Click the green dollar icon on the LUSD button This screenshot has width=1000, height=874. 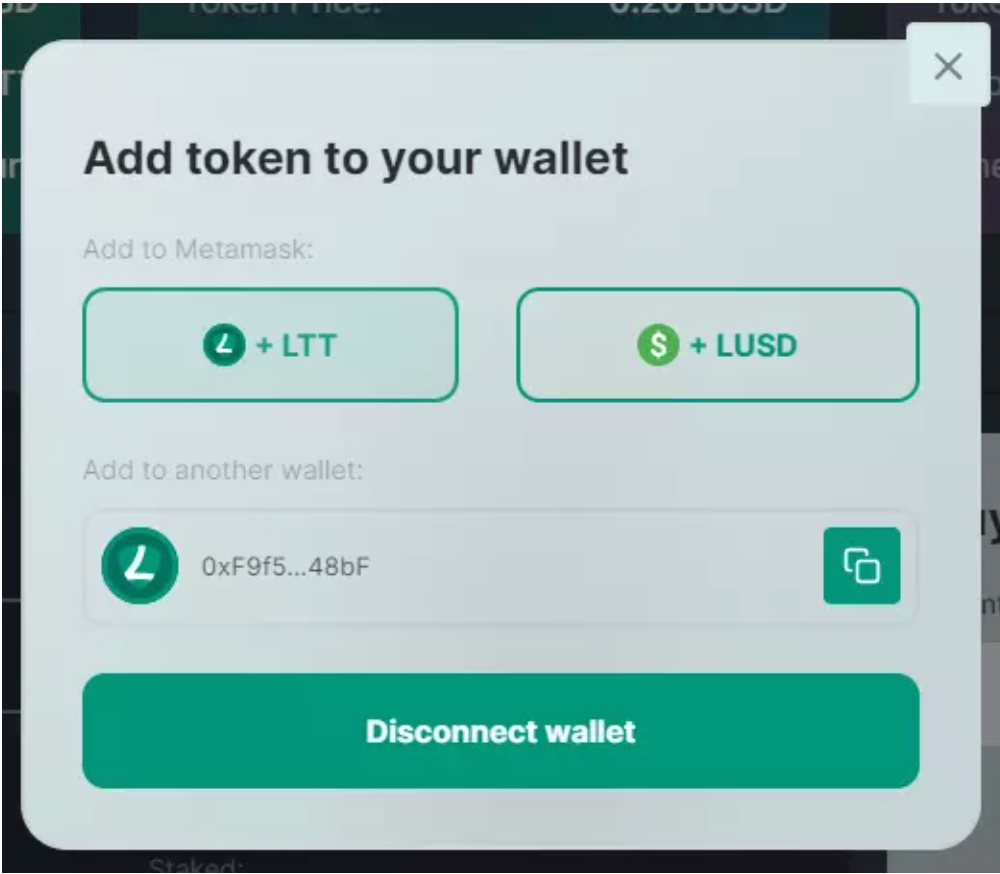pyautogui.click(x=658, y=345)
